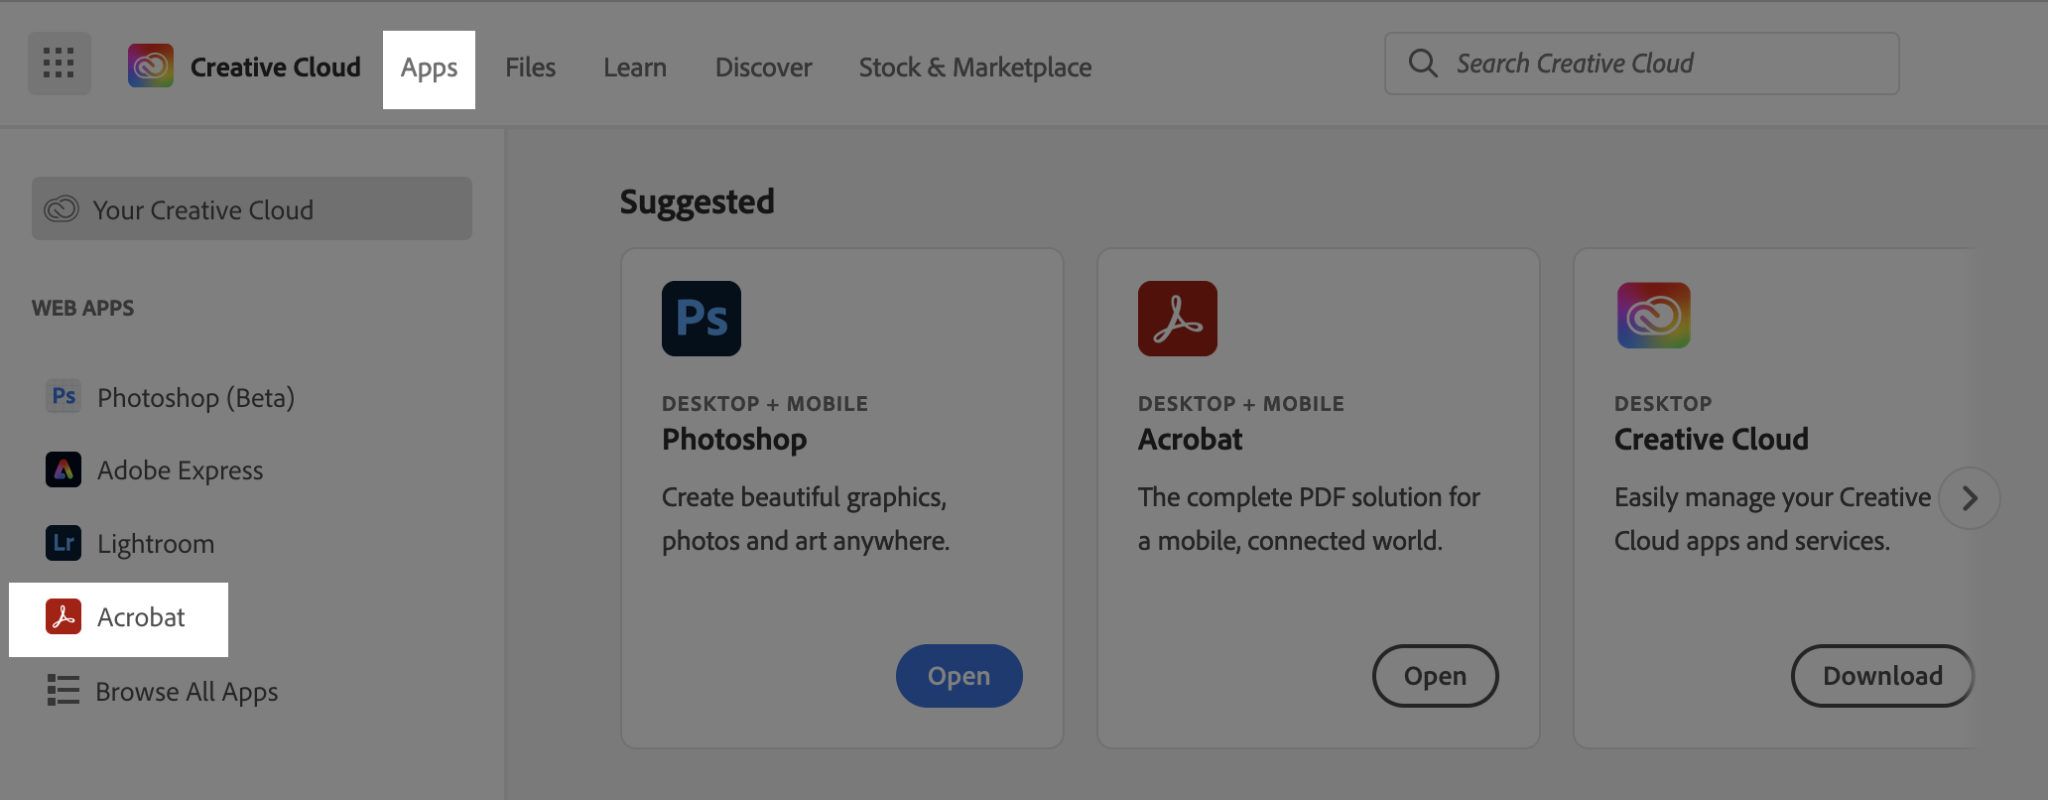Click the Photoshop card app icon
Screen dimensions: 2048x800
coord(701,319)
